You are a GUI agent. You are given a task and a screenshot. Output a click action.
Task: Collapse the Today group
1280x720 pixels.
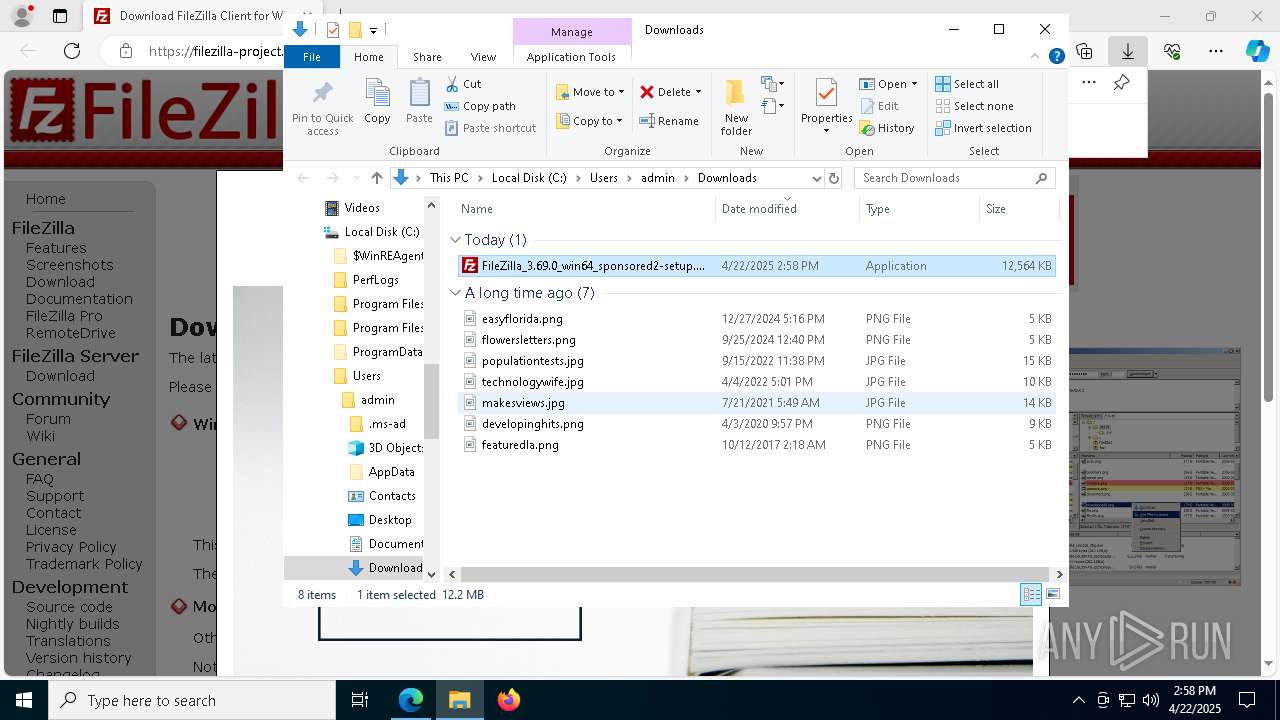(455, 240)
